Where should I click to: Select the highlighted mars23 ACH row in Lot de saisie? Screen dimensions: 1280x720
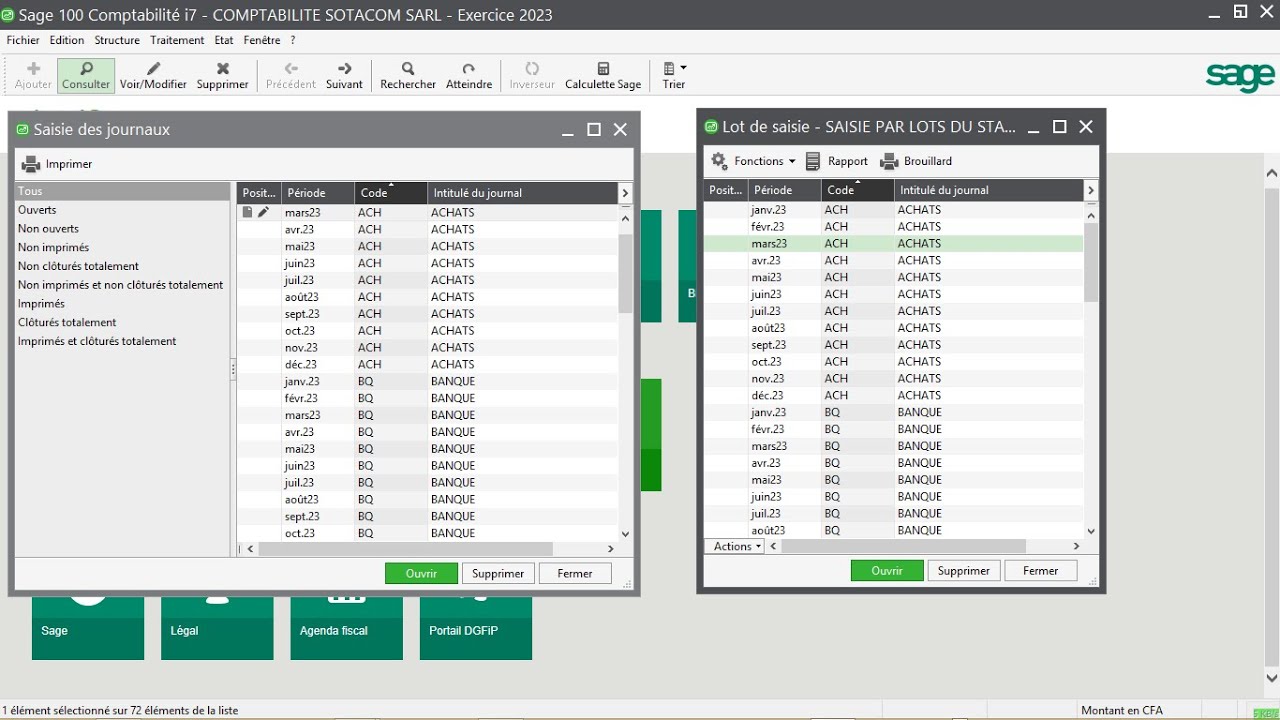(x=894, y=243)
